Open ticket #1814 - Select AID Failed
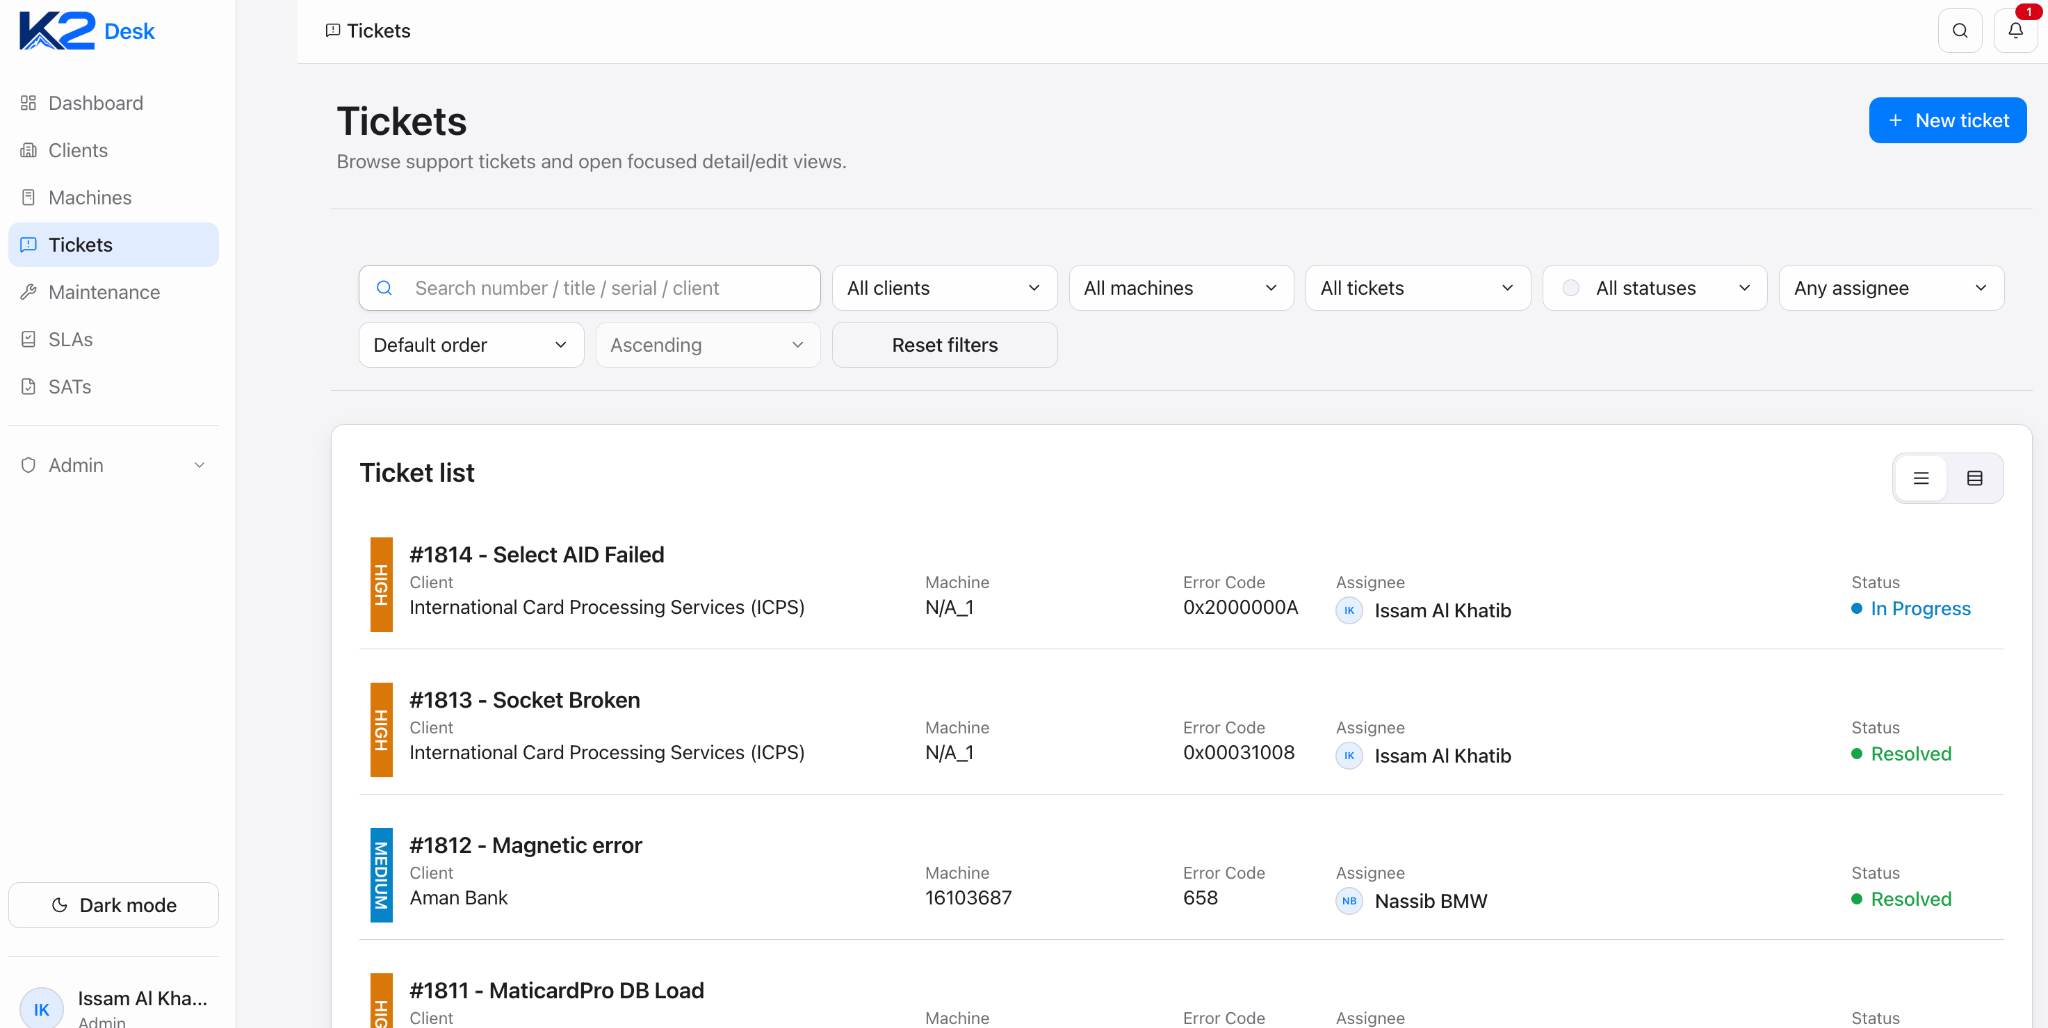The image size is (2048, 1028). pos(537,555)
